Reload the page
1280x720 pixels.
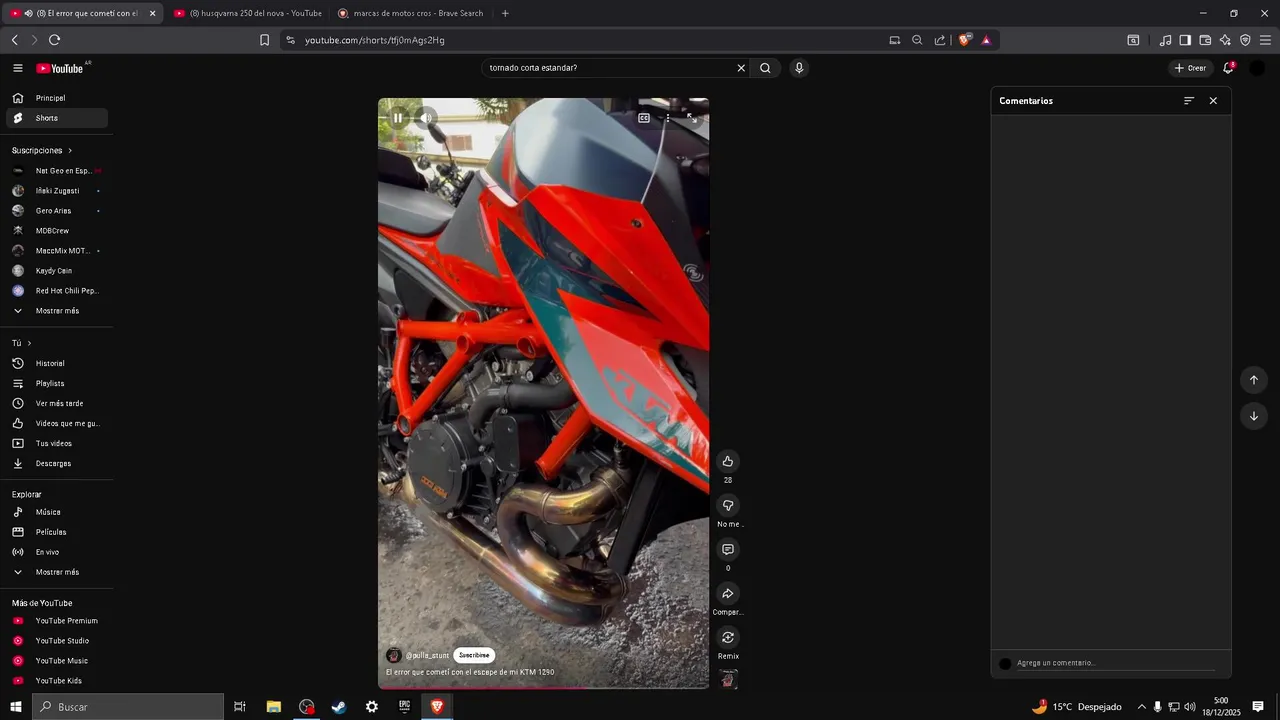pyautogui.click(x=54, y=40)
